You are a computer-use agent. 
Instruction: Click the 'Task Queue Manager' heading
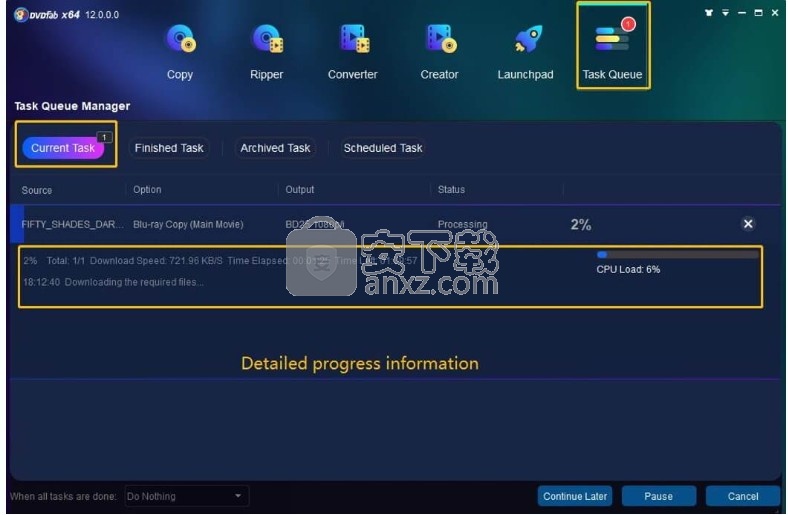pyautogui.click(x=72, y=106)
